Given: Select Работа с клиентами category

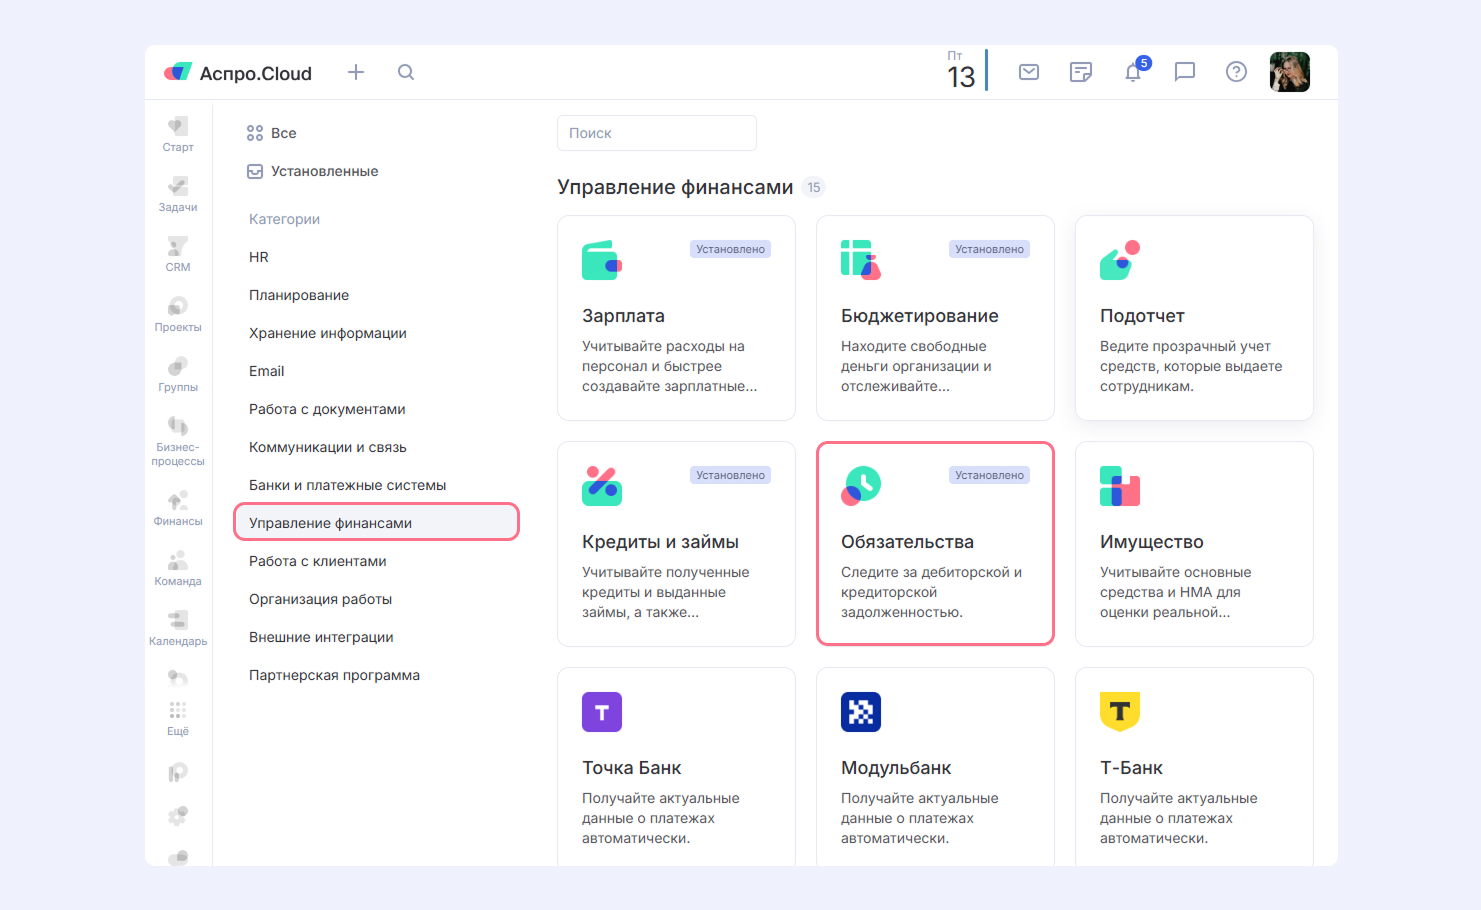Looking at the screenshot, I should click(x=317, y=561).
